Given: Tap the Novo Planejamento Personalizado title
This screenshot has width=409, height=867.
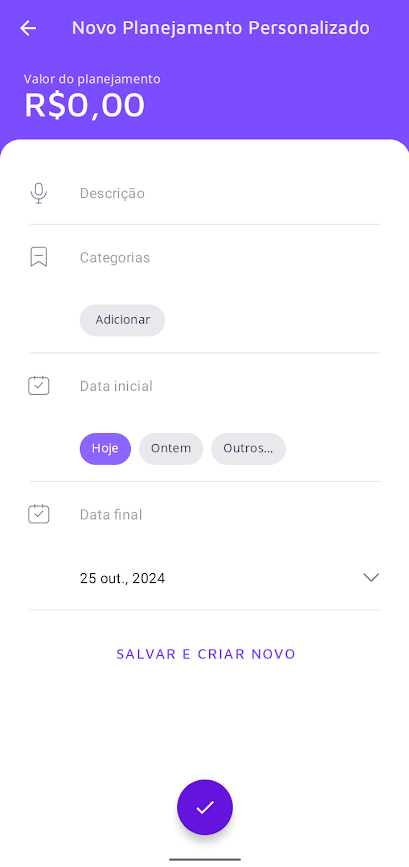Looking at the screenshot, I should pos(221,28).
